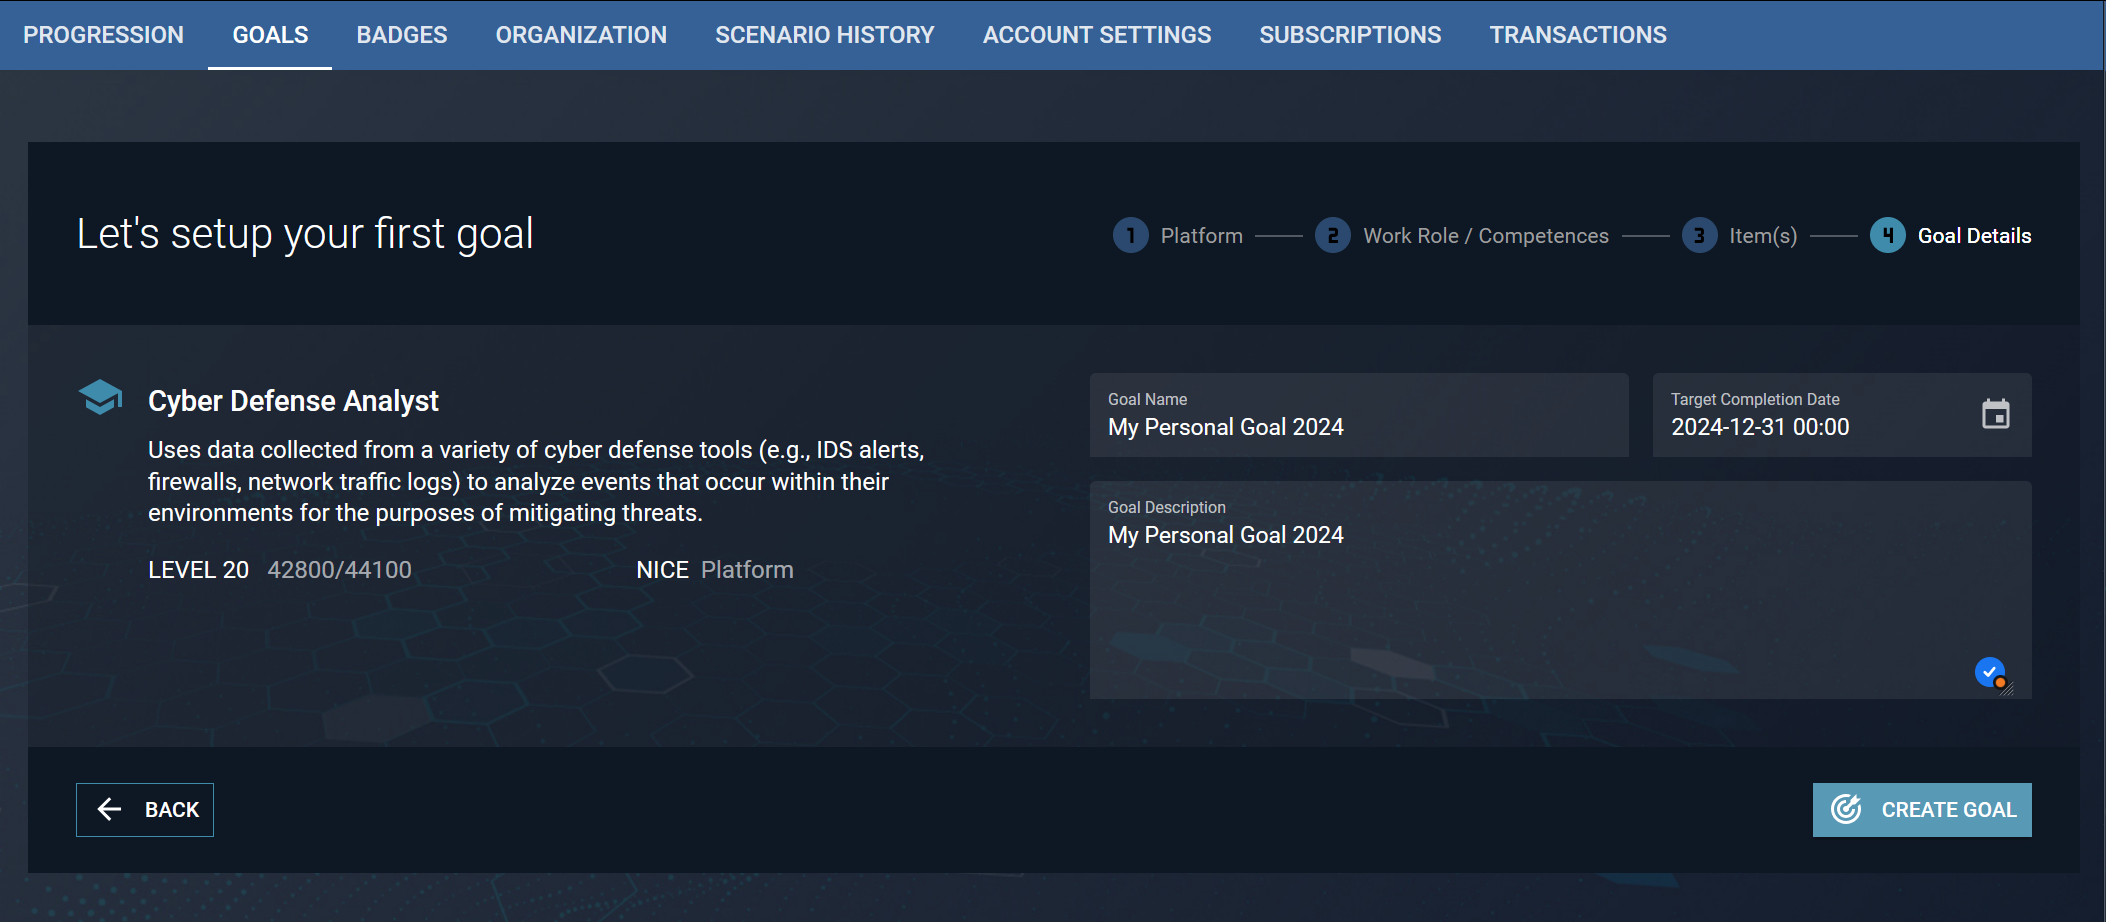The image size is (2106, 922).
Task: Open the calendar date picker icon
Action: [x=1995, y=414]
